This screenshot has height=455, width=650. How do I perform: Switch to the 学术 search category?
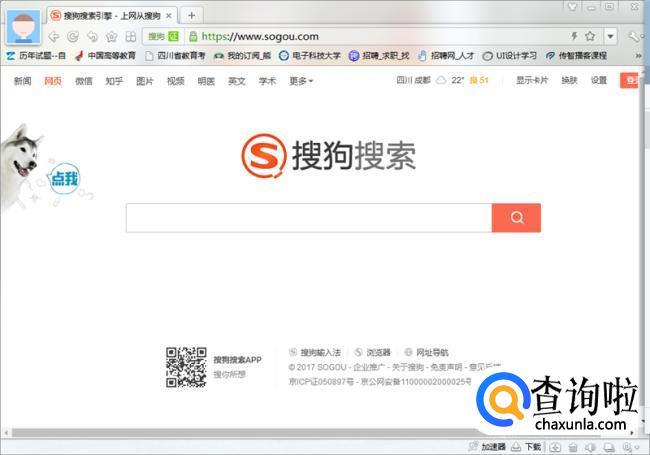267,81
